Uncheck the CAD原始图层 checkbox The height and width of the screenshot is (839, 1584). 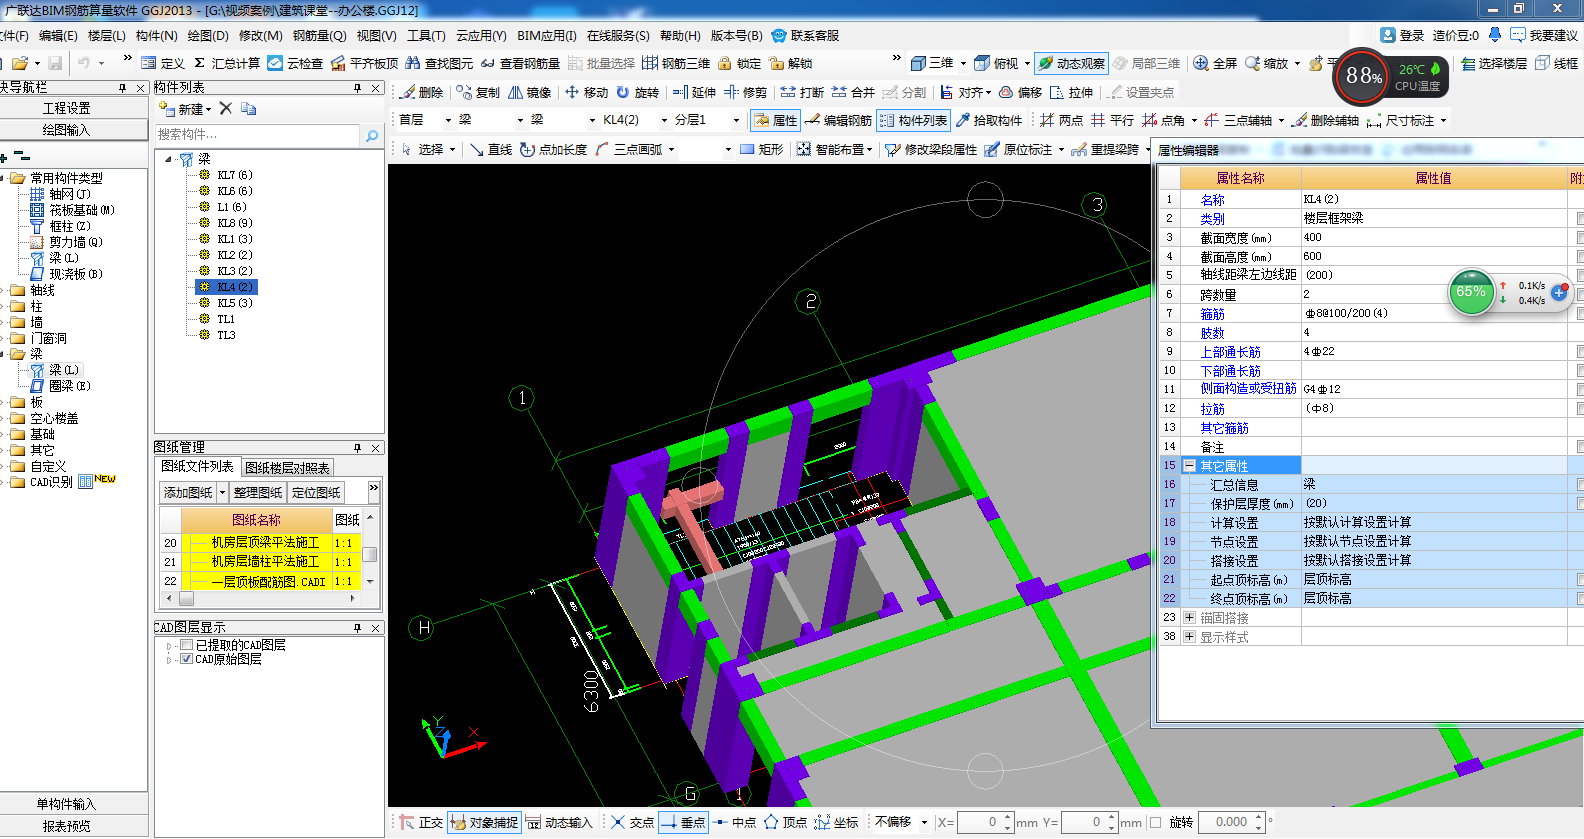(186, 659)
